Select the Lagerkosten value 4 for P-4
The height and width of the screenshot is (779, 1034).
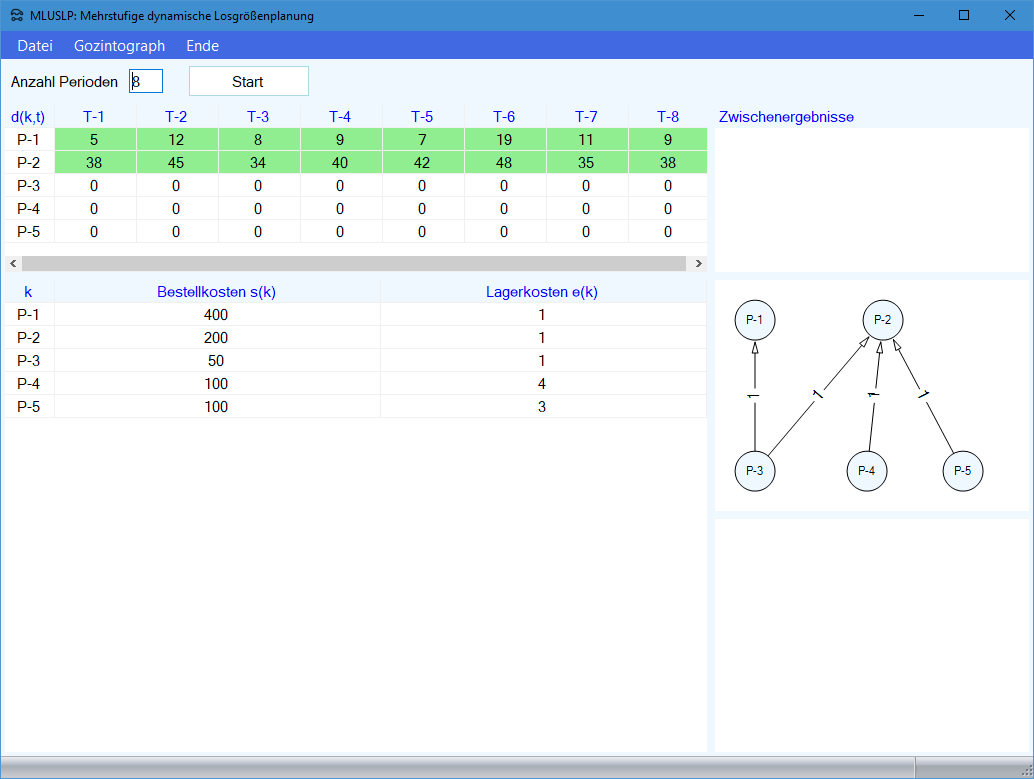[542, 384]
